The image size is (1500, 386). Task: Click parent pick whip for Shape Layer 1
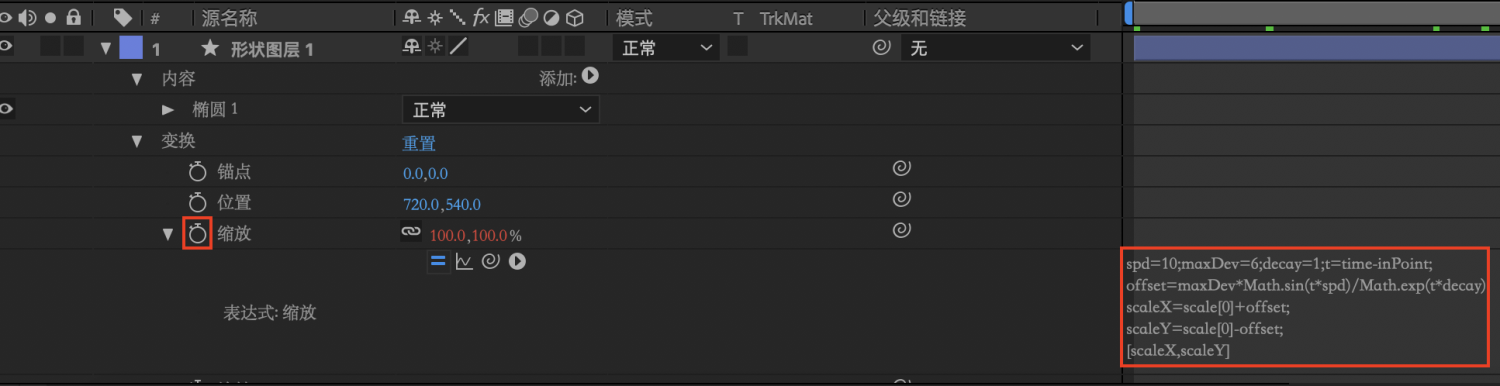click(x=881, y=47)
